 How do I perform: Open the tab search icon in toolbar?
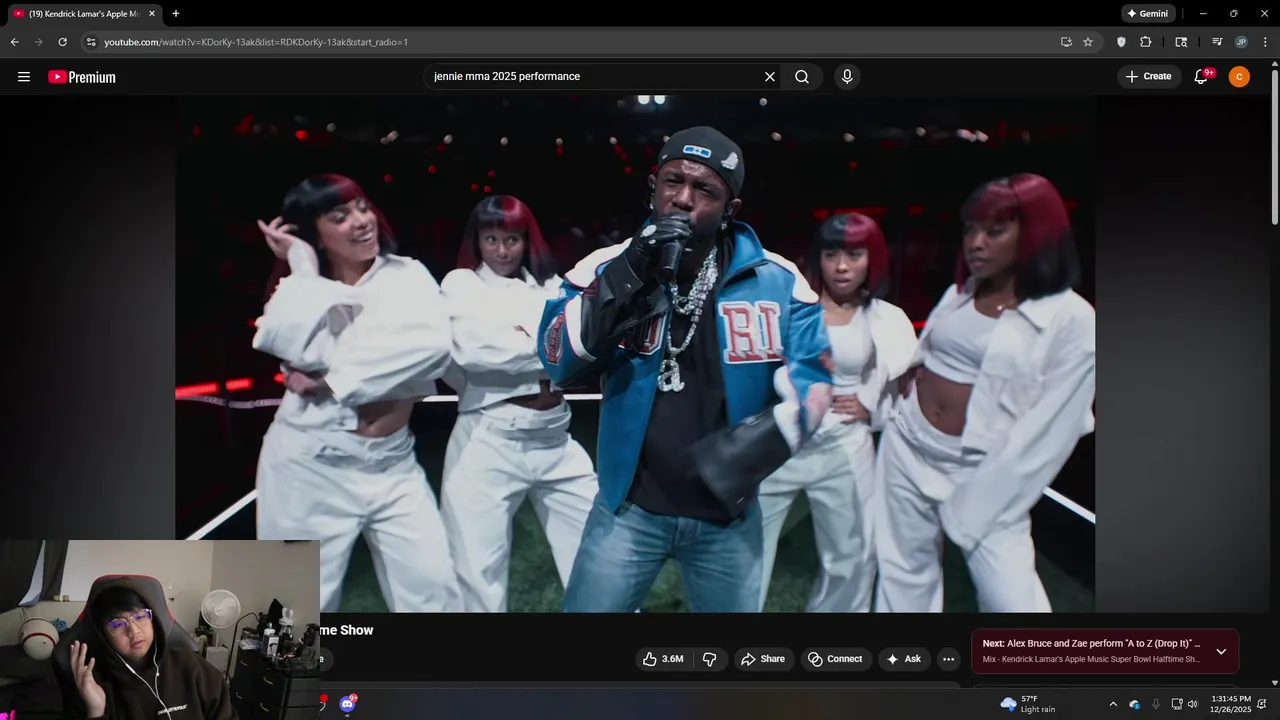(x=1181, y=42)
